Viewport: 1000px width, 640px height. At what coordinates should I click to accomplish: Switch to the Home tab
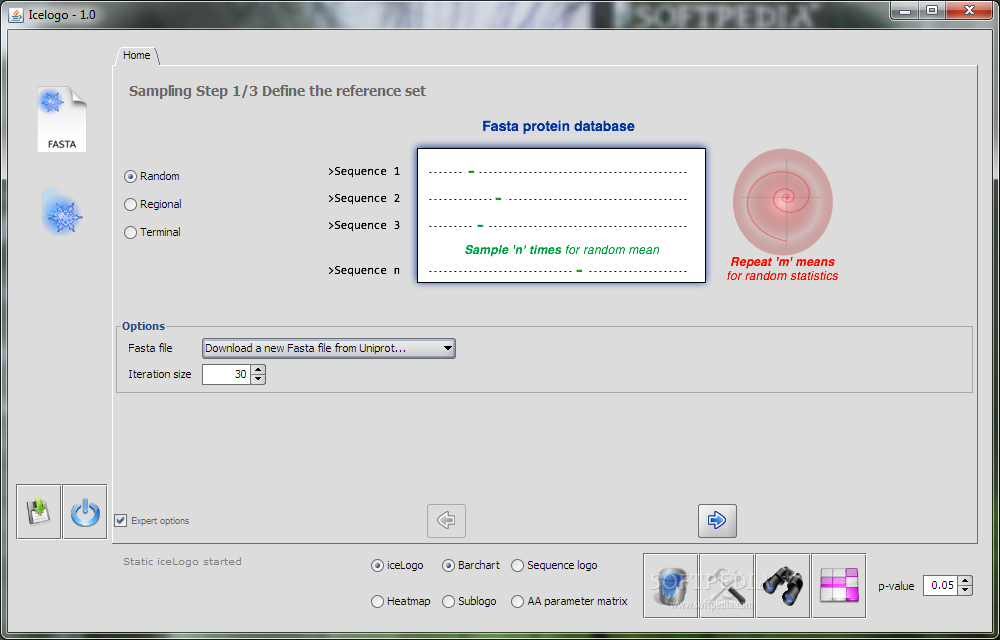click(136, 55)
